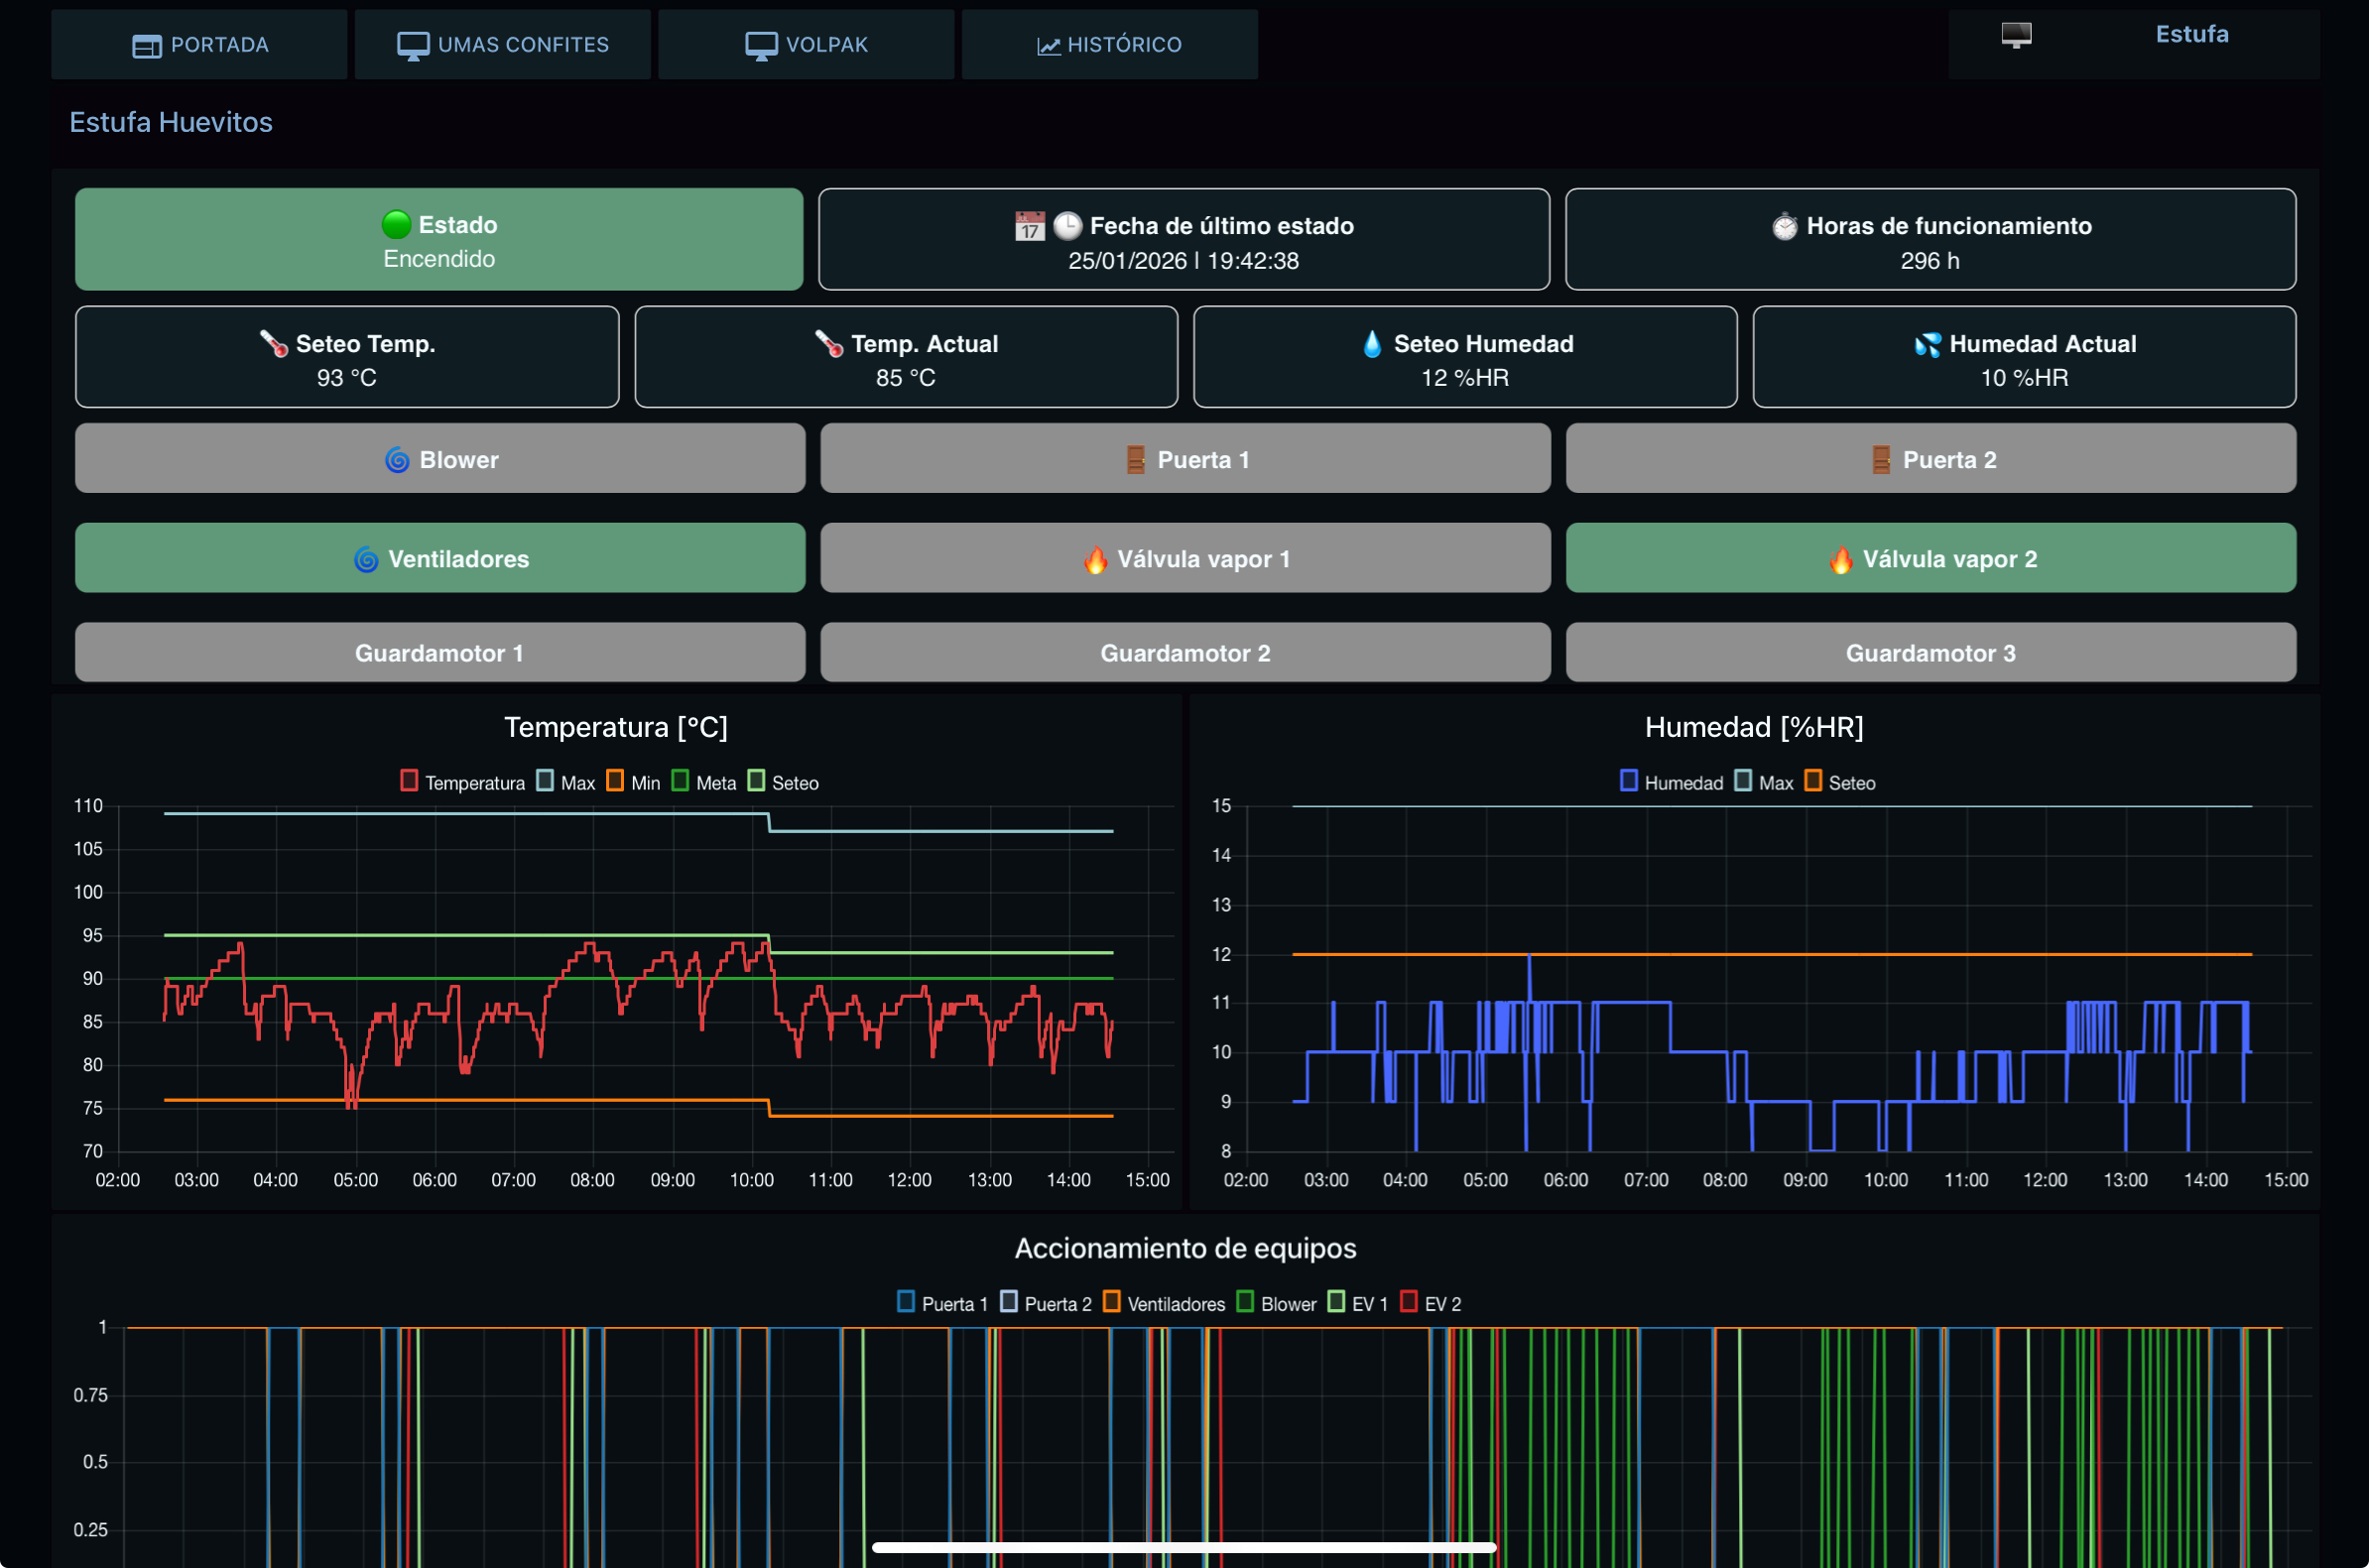Click the green status circle beside Estado
This screenshot has height=1568, width=2369.
click(396, 224)
